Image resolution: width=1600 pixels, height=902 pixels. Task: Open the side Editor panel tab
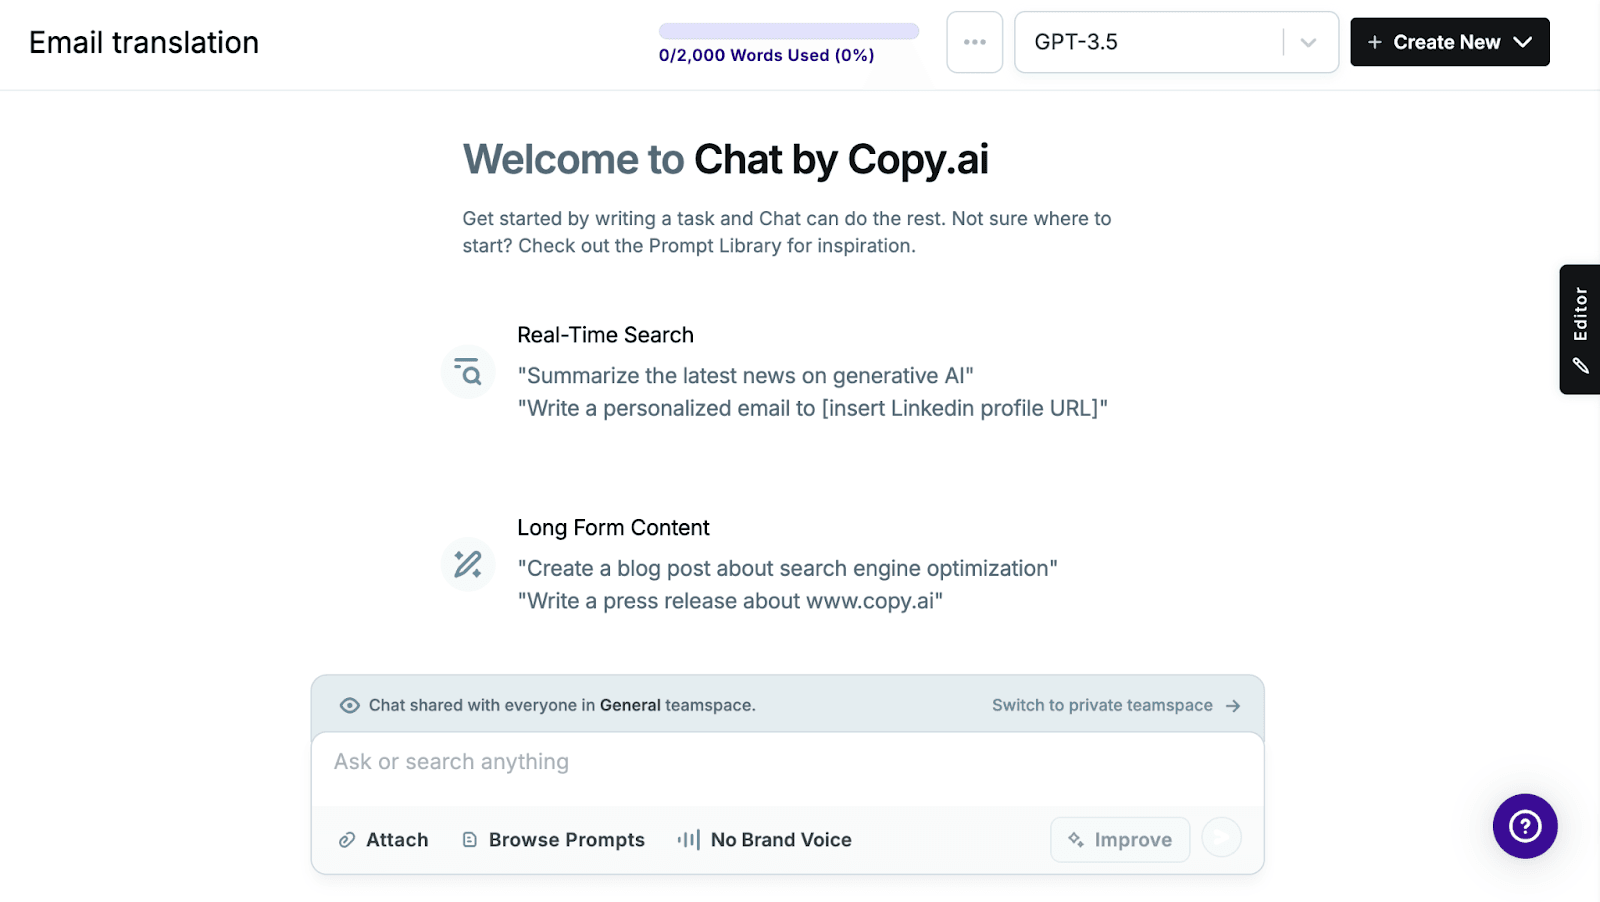coord(1579,329)
